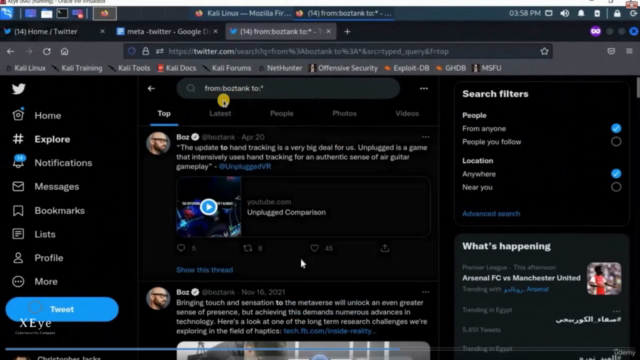Open the more menu on the Apr 20 tweet
Viewport: 640px width, 360px height.
425,137
